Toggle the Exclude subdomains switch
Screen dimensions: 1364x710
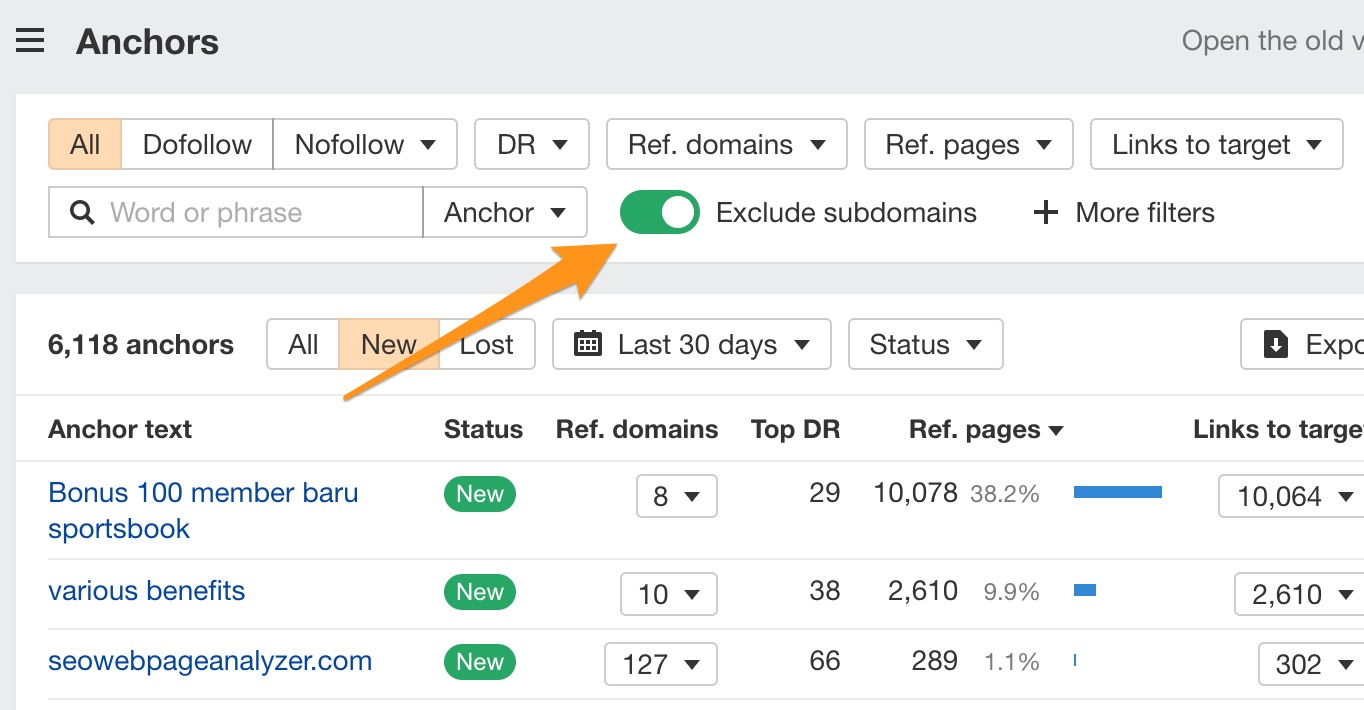(659, 213)
